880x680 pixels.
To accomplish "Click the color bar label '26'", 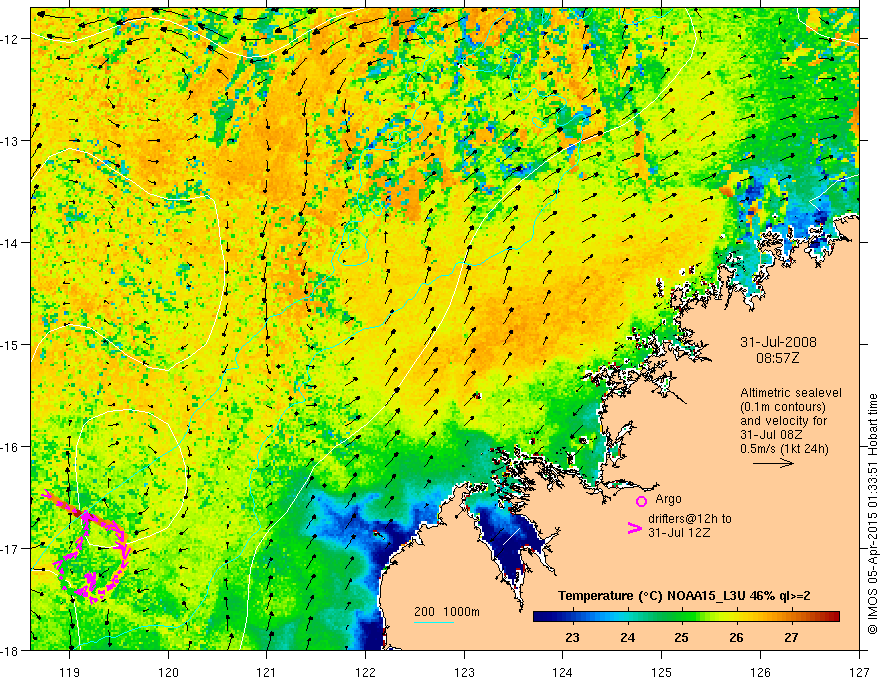I will pyautogui.click(x=736, y=638).
